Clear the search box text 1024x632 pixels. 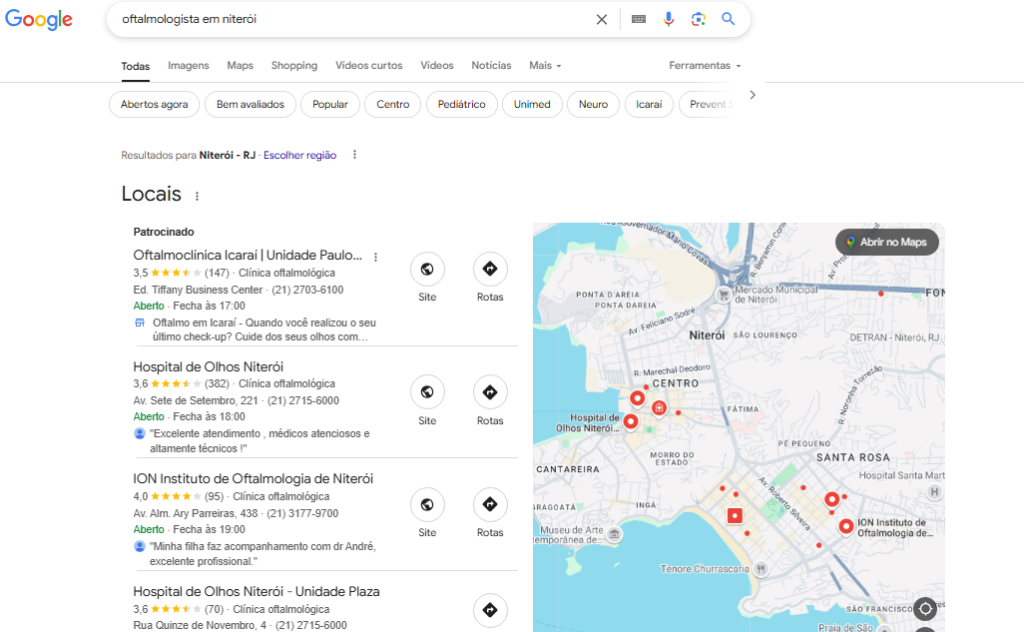(601, 20)
